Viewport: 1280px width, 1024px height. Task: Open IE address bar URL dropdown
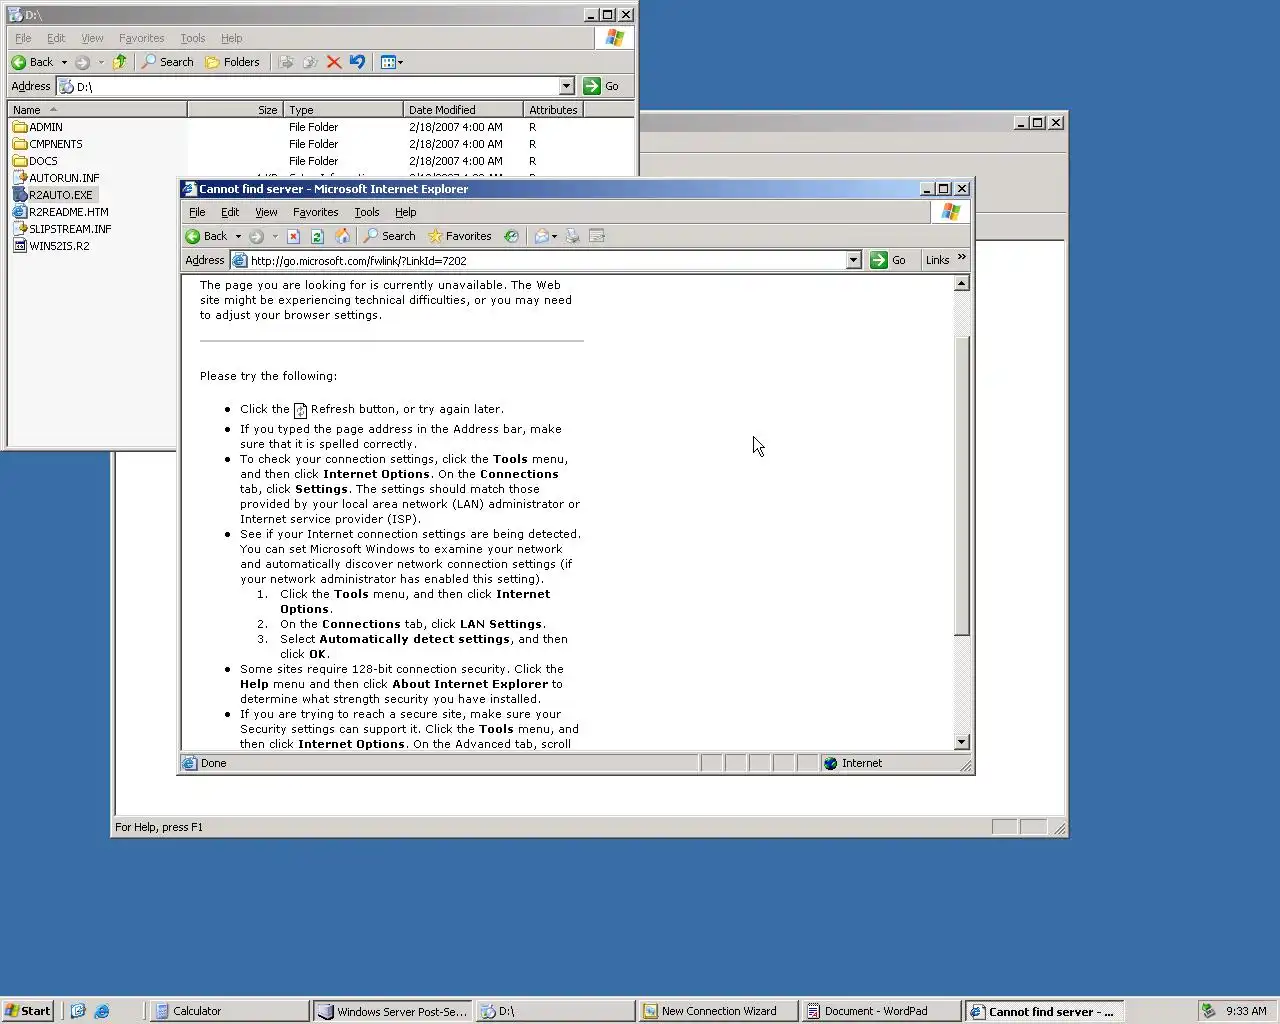[x=853, y=260]
